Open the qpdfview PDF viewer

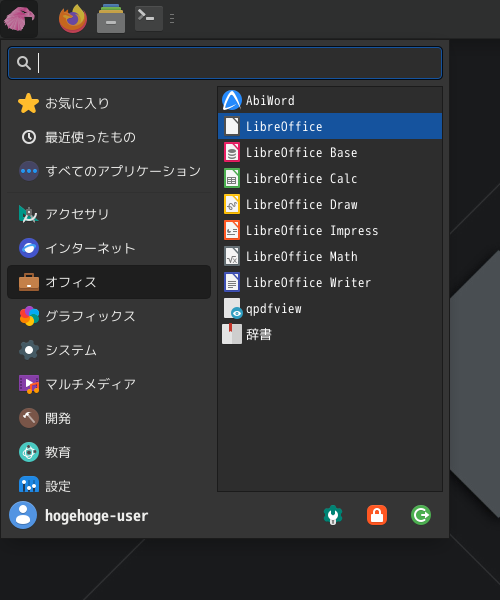[x=330, y=308]
